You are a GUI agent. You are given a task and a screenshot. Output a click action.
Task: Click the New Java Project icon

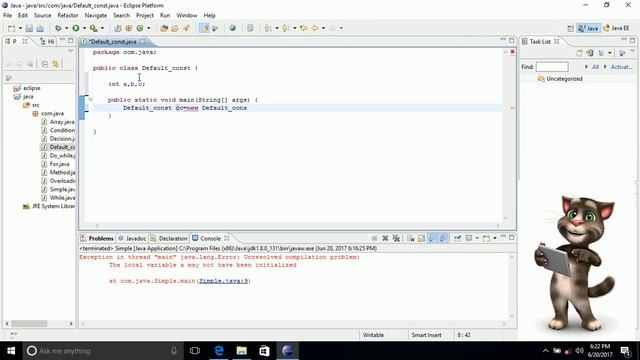click(118, 28)
